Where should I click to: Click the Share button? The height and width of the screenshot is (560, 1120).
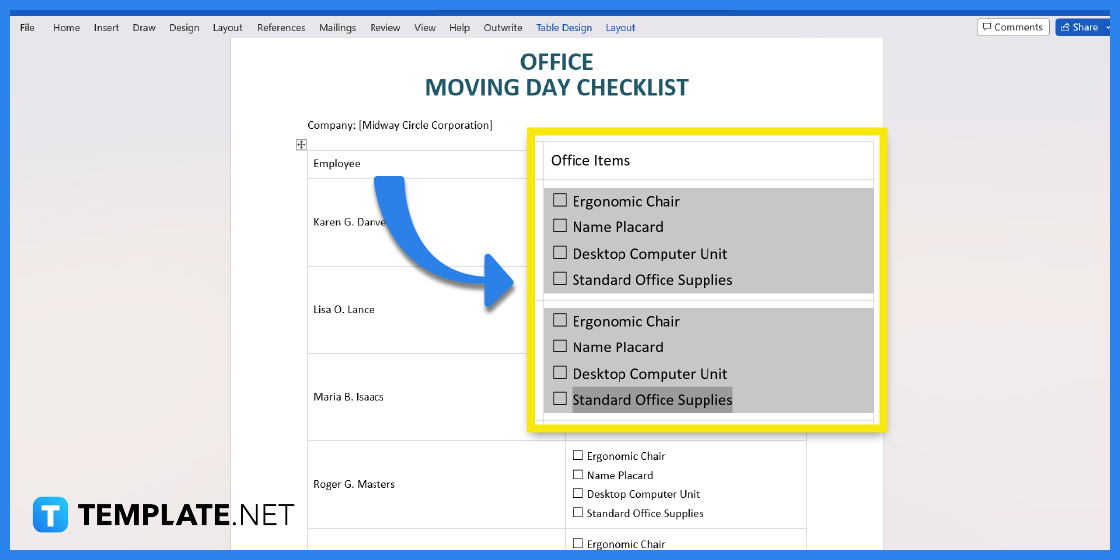(x=1082, y=27)
